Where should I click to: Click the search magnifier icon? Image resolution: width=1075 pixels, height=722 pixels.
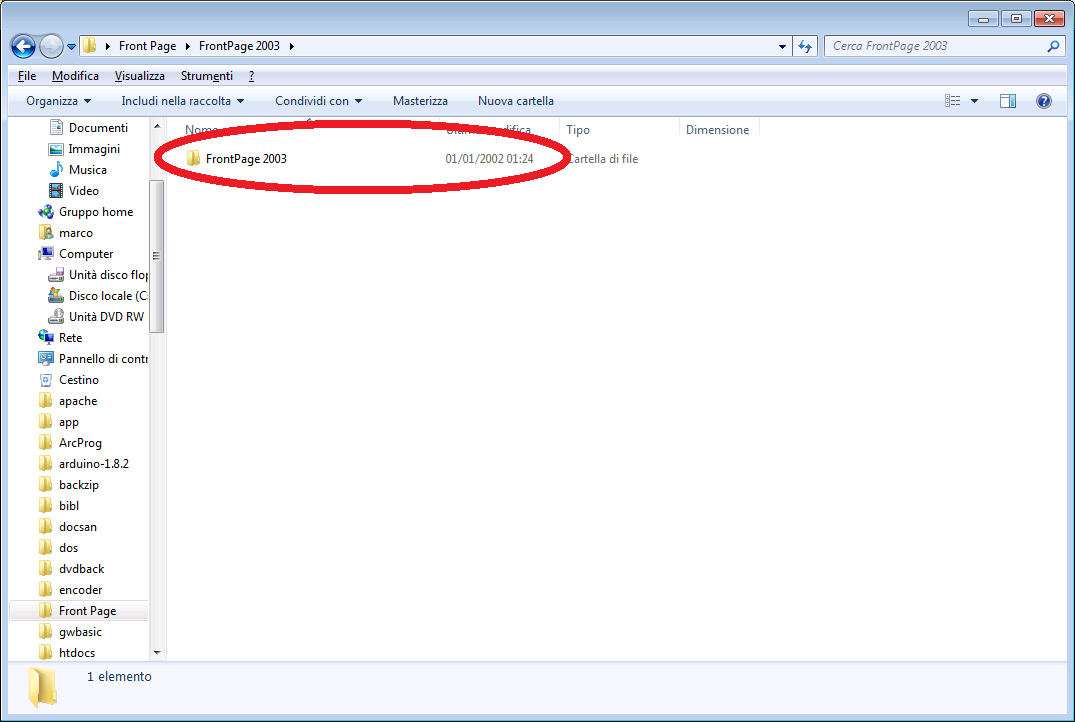pyautogui.click(x=1053, y=46)
